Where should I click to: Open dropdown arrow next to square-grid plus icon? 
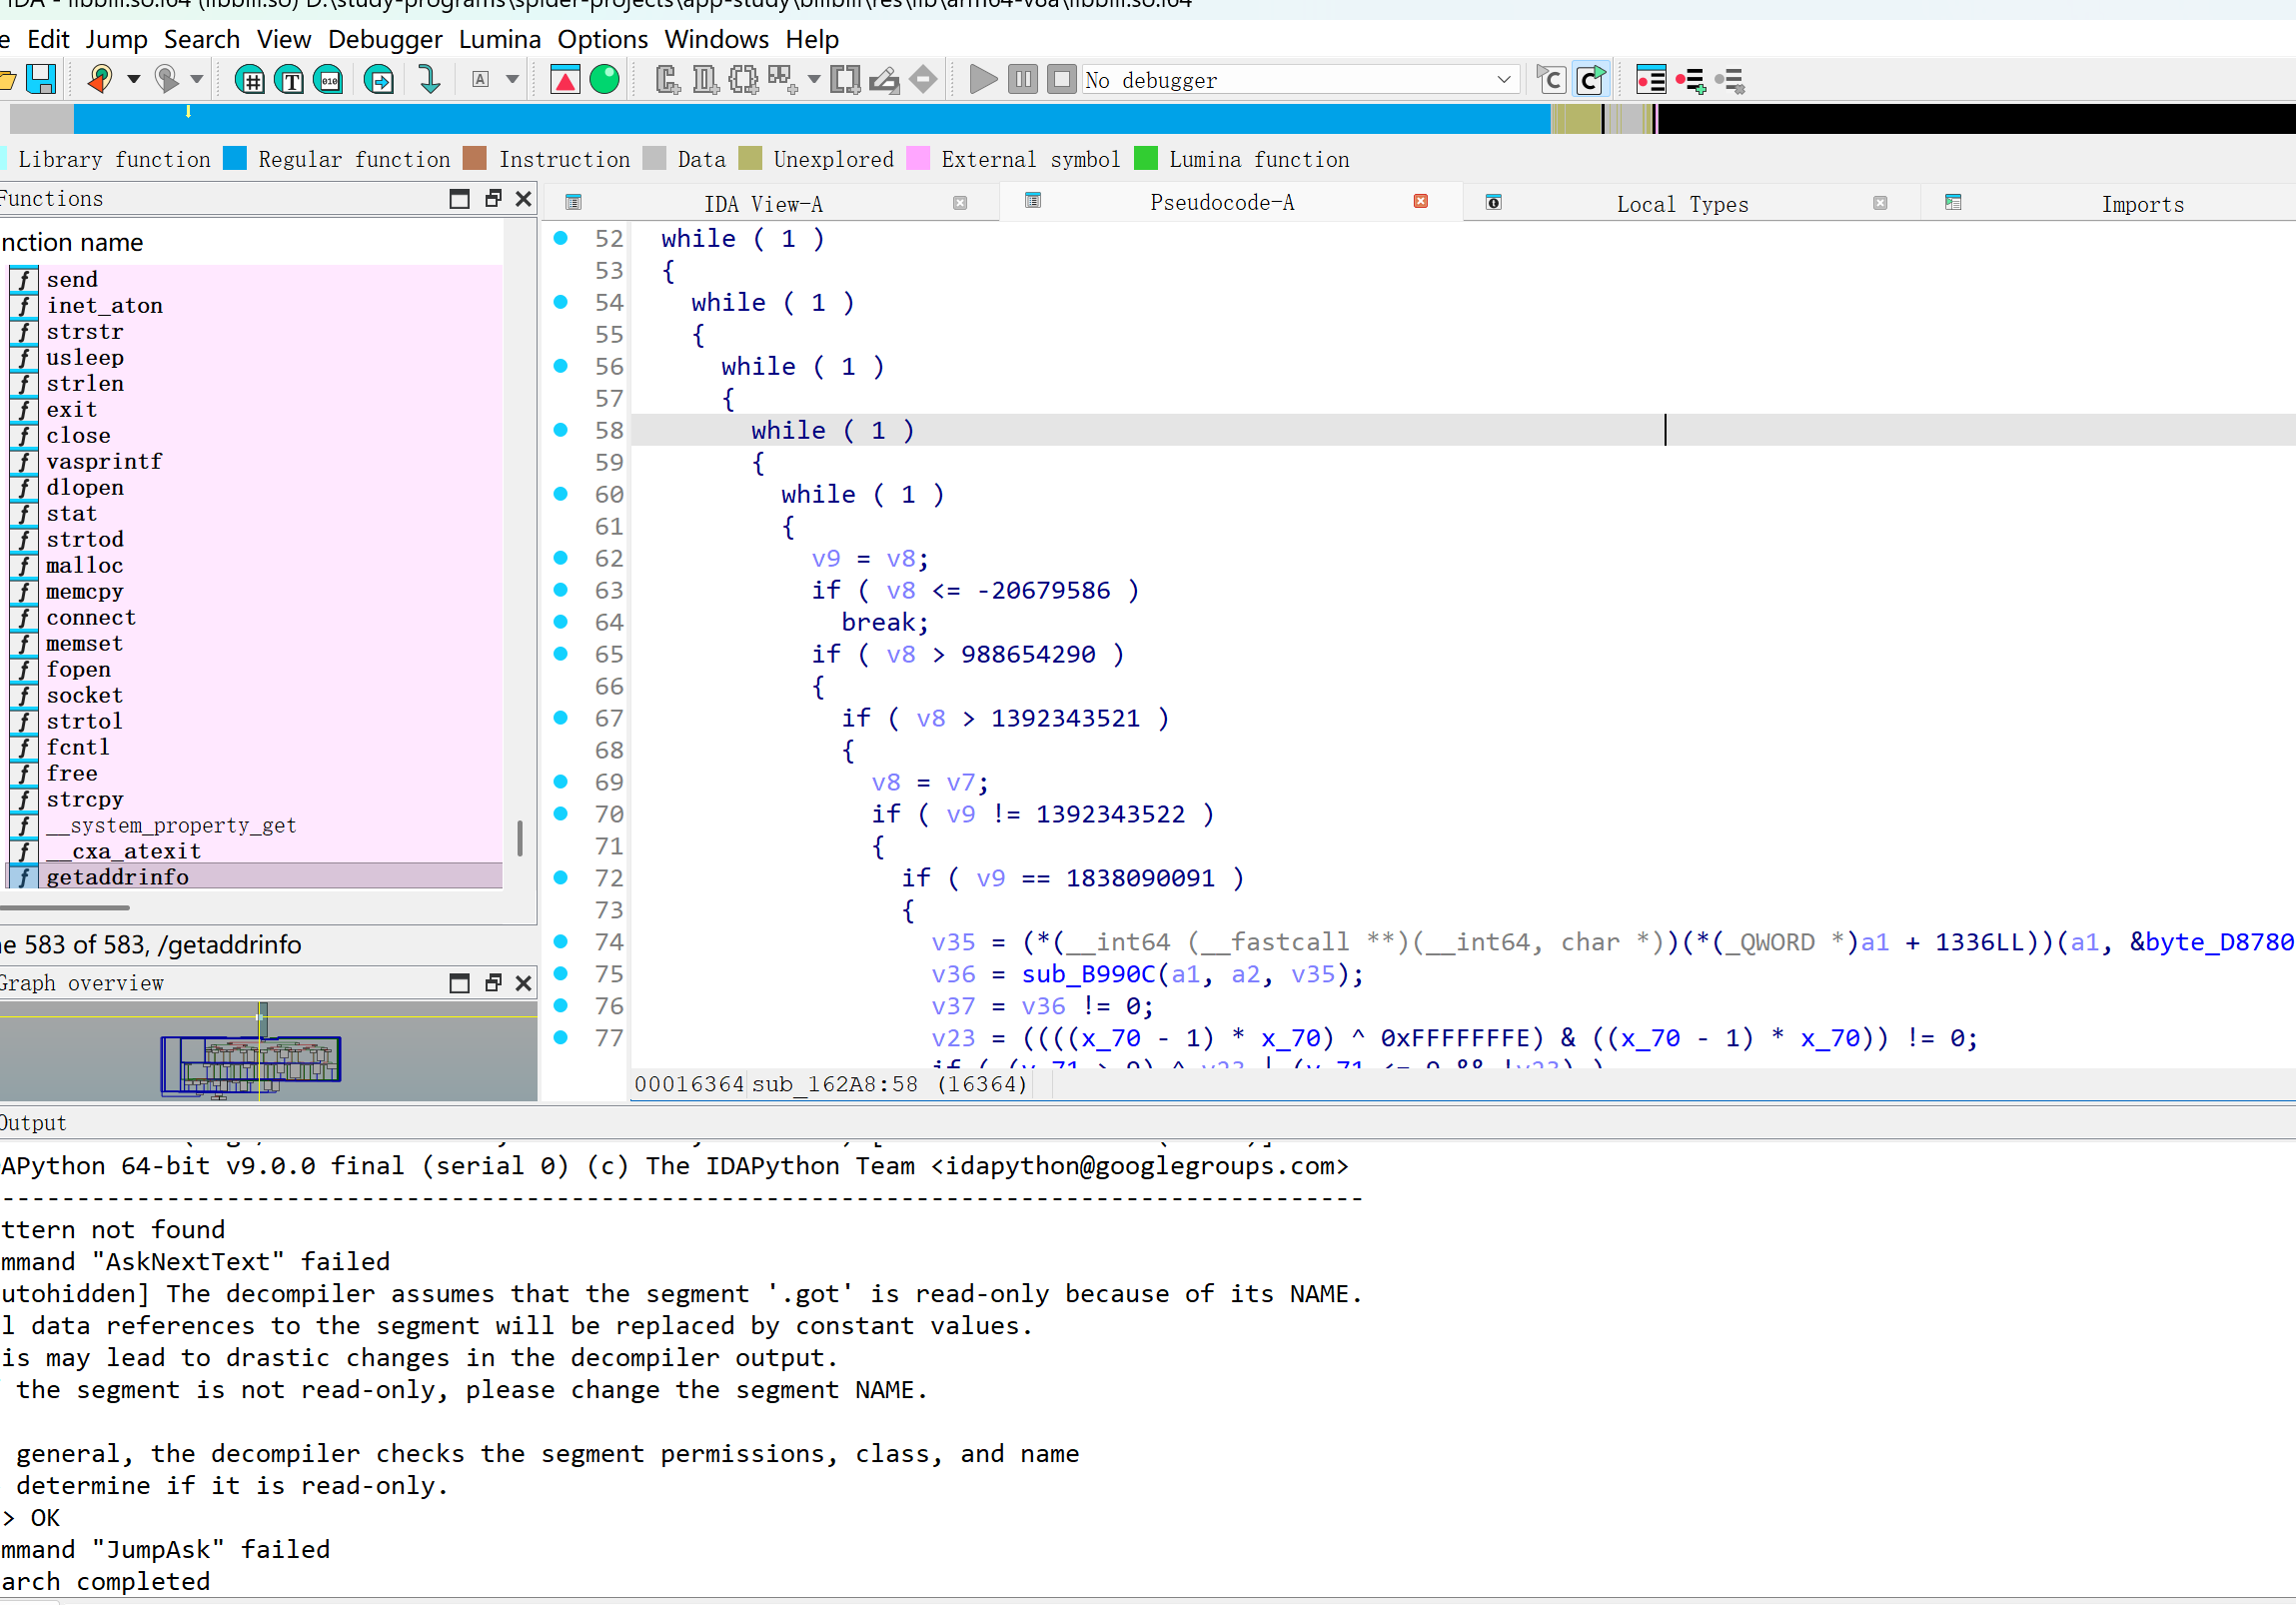click(814, 79)
